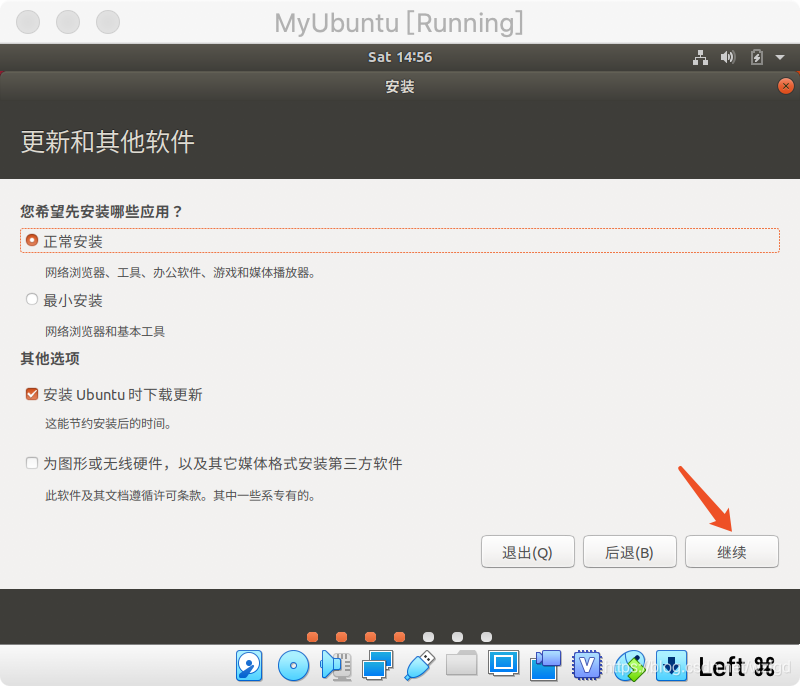Click the 退出(Q) quit button

[528, 552]
